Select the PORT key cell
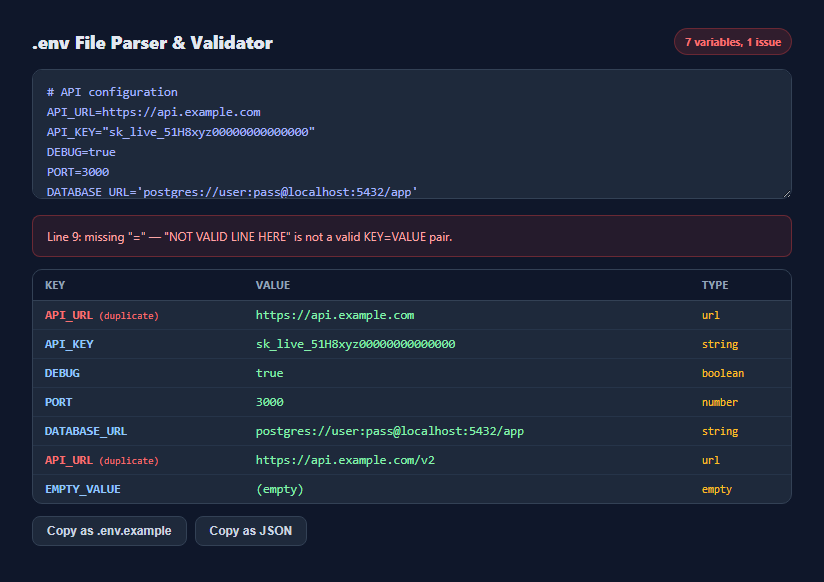824x582 pixels. (58, 402)
